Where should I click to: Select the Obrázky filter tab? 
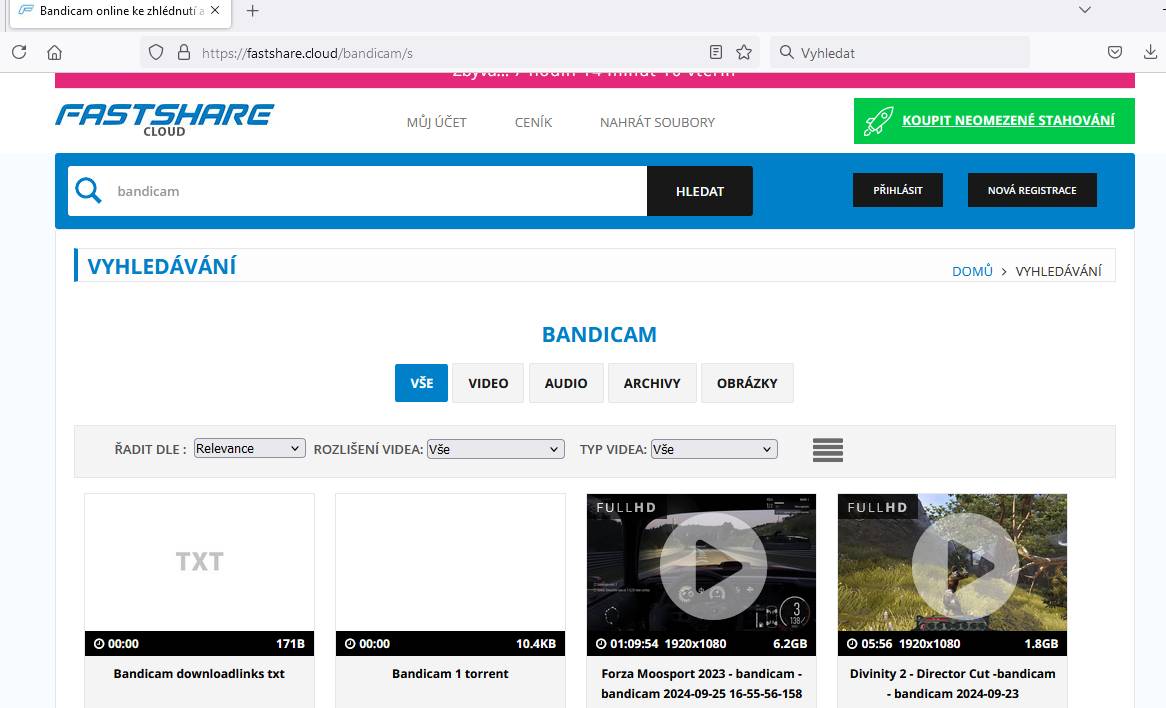pyautogui.click(x=747, y=383)
